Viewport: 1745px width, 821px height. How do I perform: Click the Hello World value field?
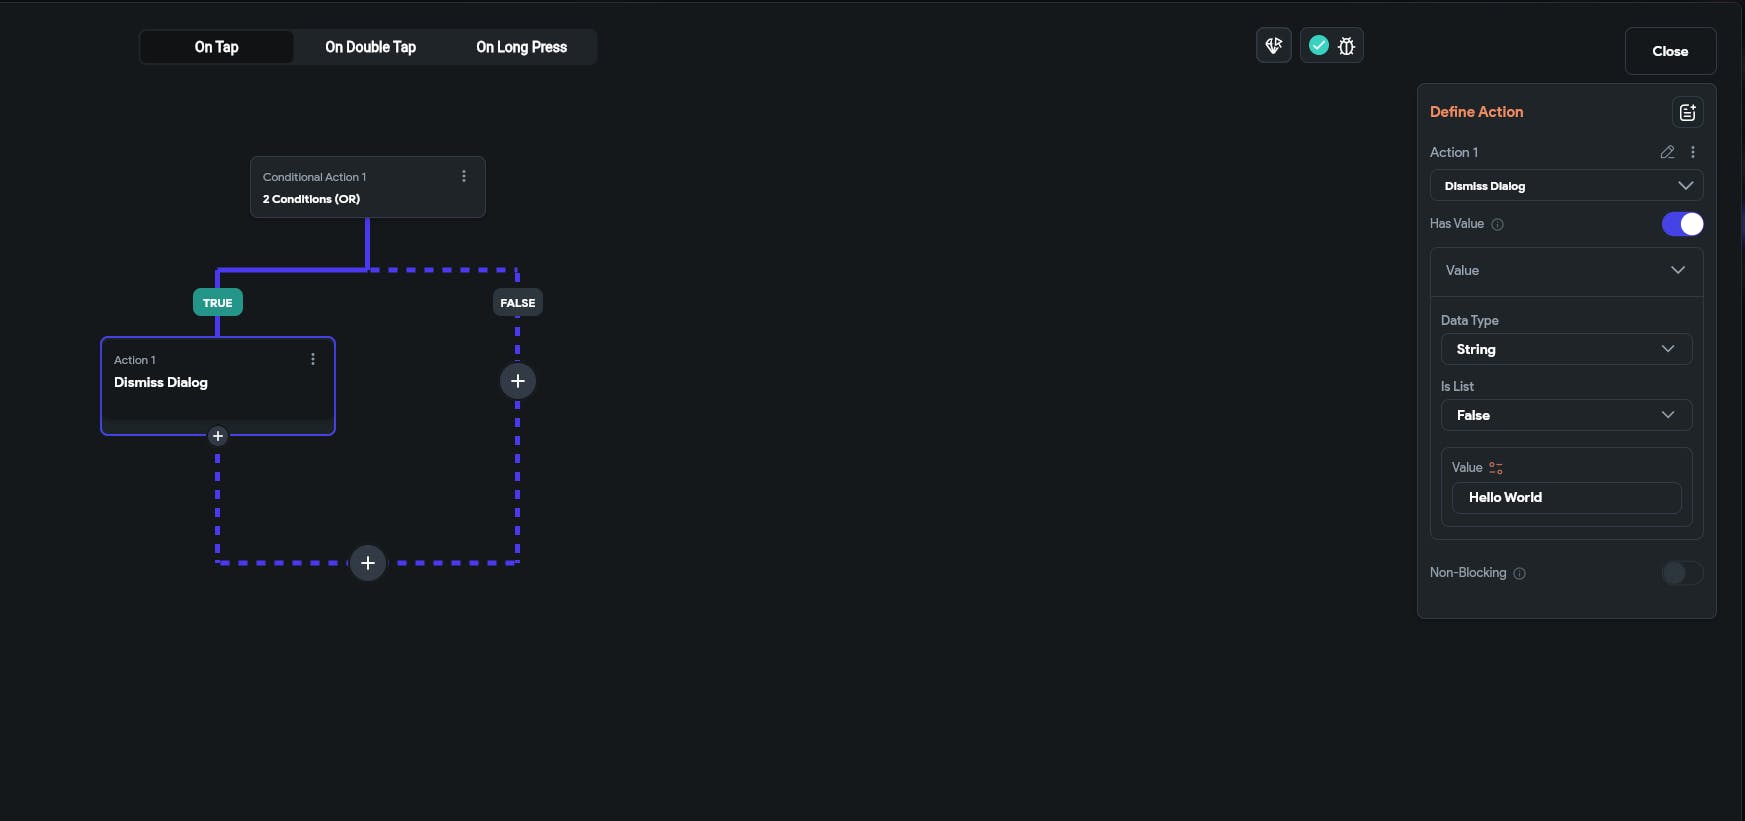coord(1566,498)
